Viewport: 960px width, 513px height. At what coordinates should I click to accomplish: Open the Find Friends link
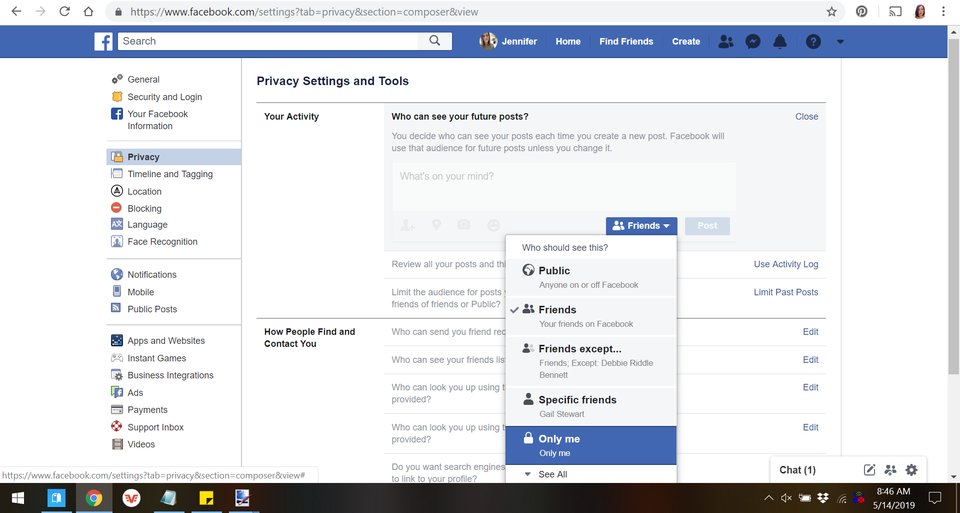pyautogui.click(x=626, y=42)
